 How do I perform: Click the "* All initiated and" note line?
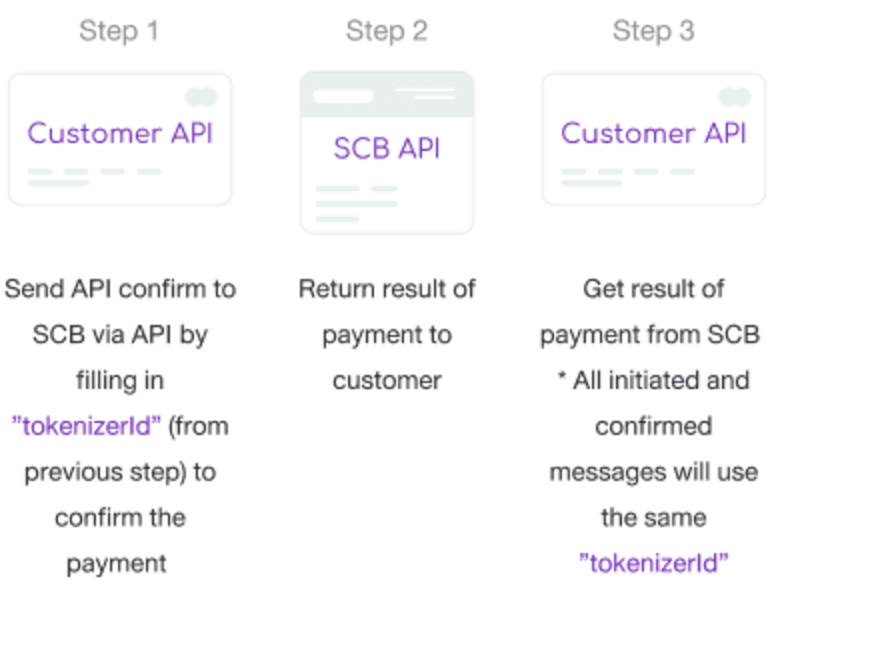(653, 381)
